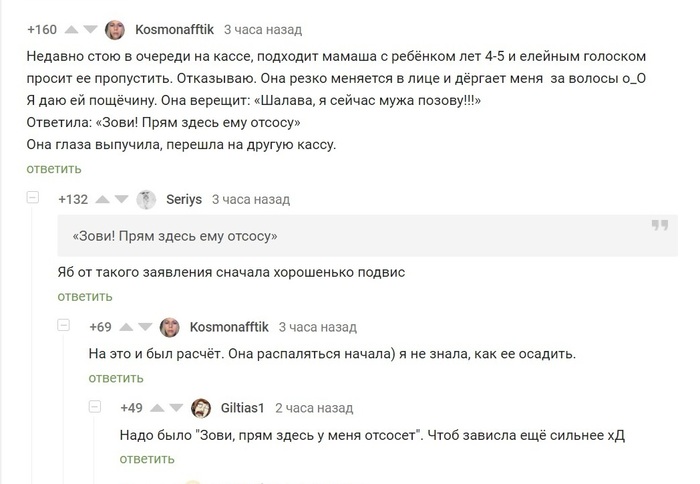This screenshot has height=484, width=700.
Task: Open Giltias1's profile avatar
Action: tap(201, 408)
